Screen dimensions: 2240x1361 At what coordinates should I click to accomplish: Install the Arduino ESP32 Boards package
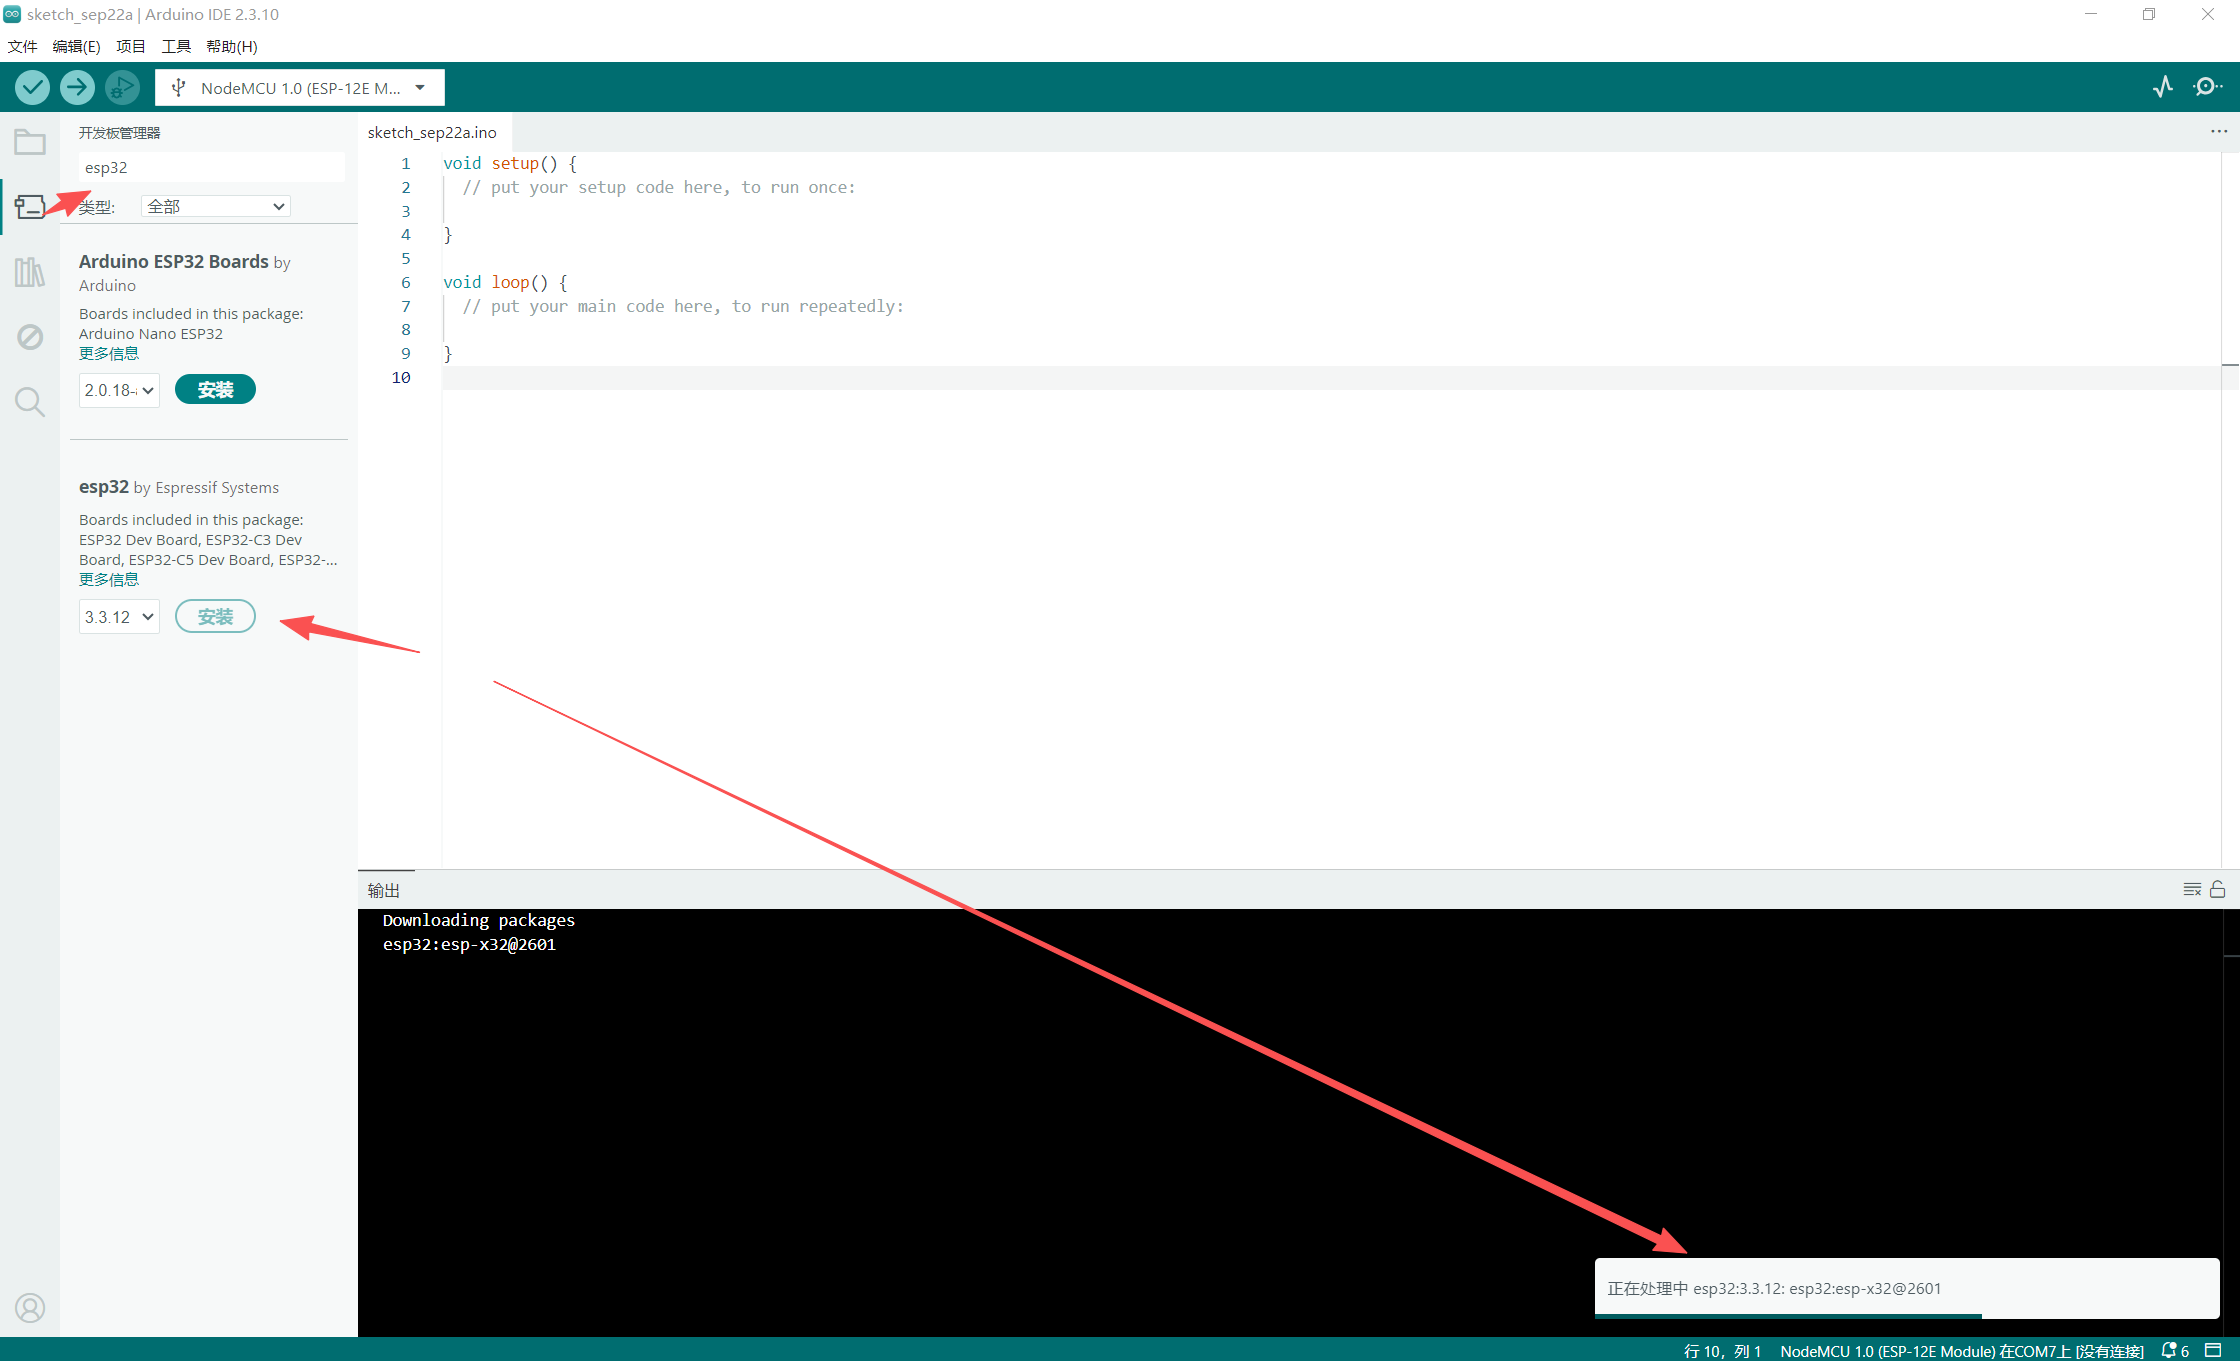(x=215, y=390)
